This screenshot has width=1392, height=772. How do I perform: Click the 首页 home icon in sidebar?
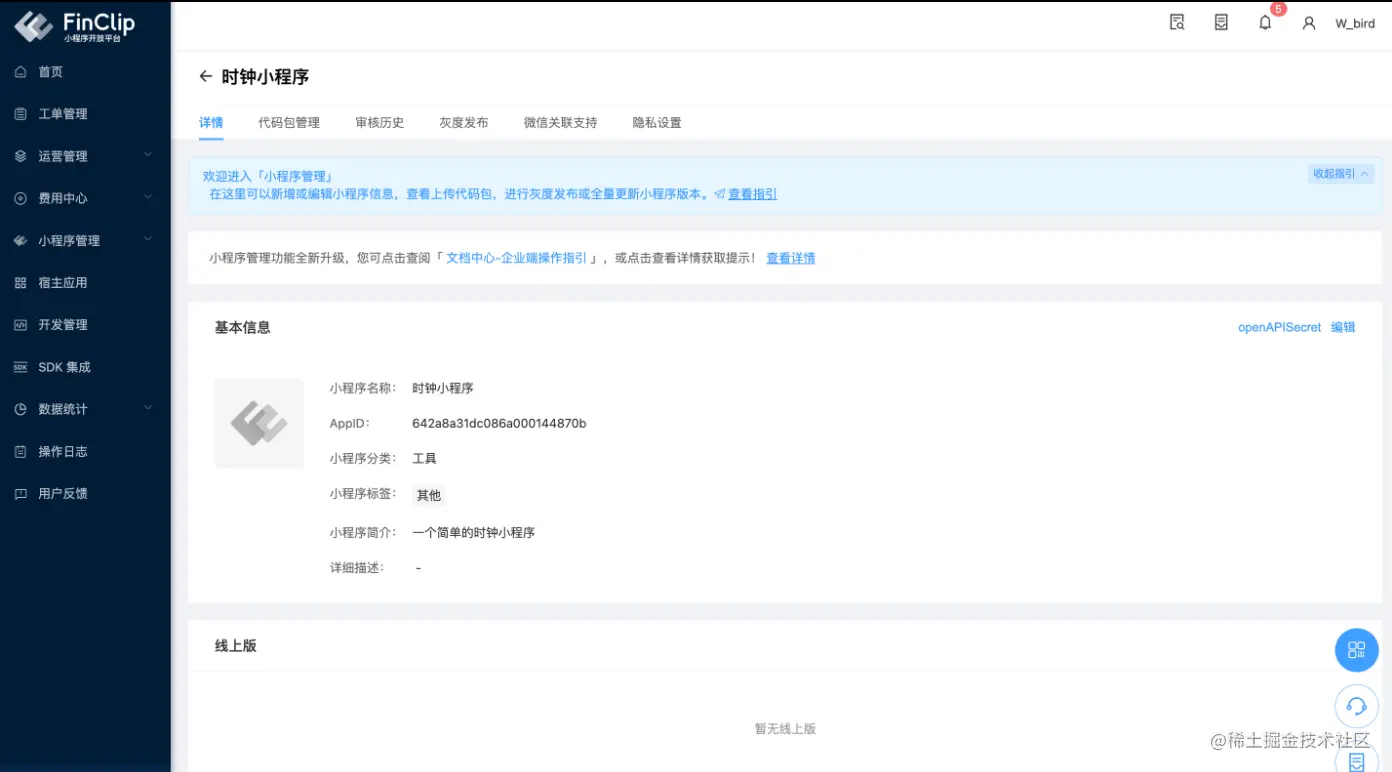pos(21,72)
